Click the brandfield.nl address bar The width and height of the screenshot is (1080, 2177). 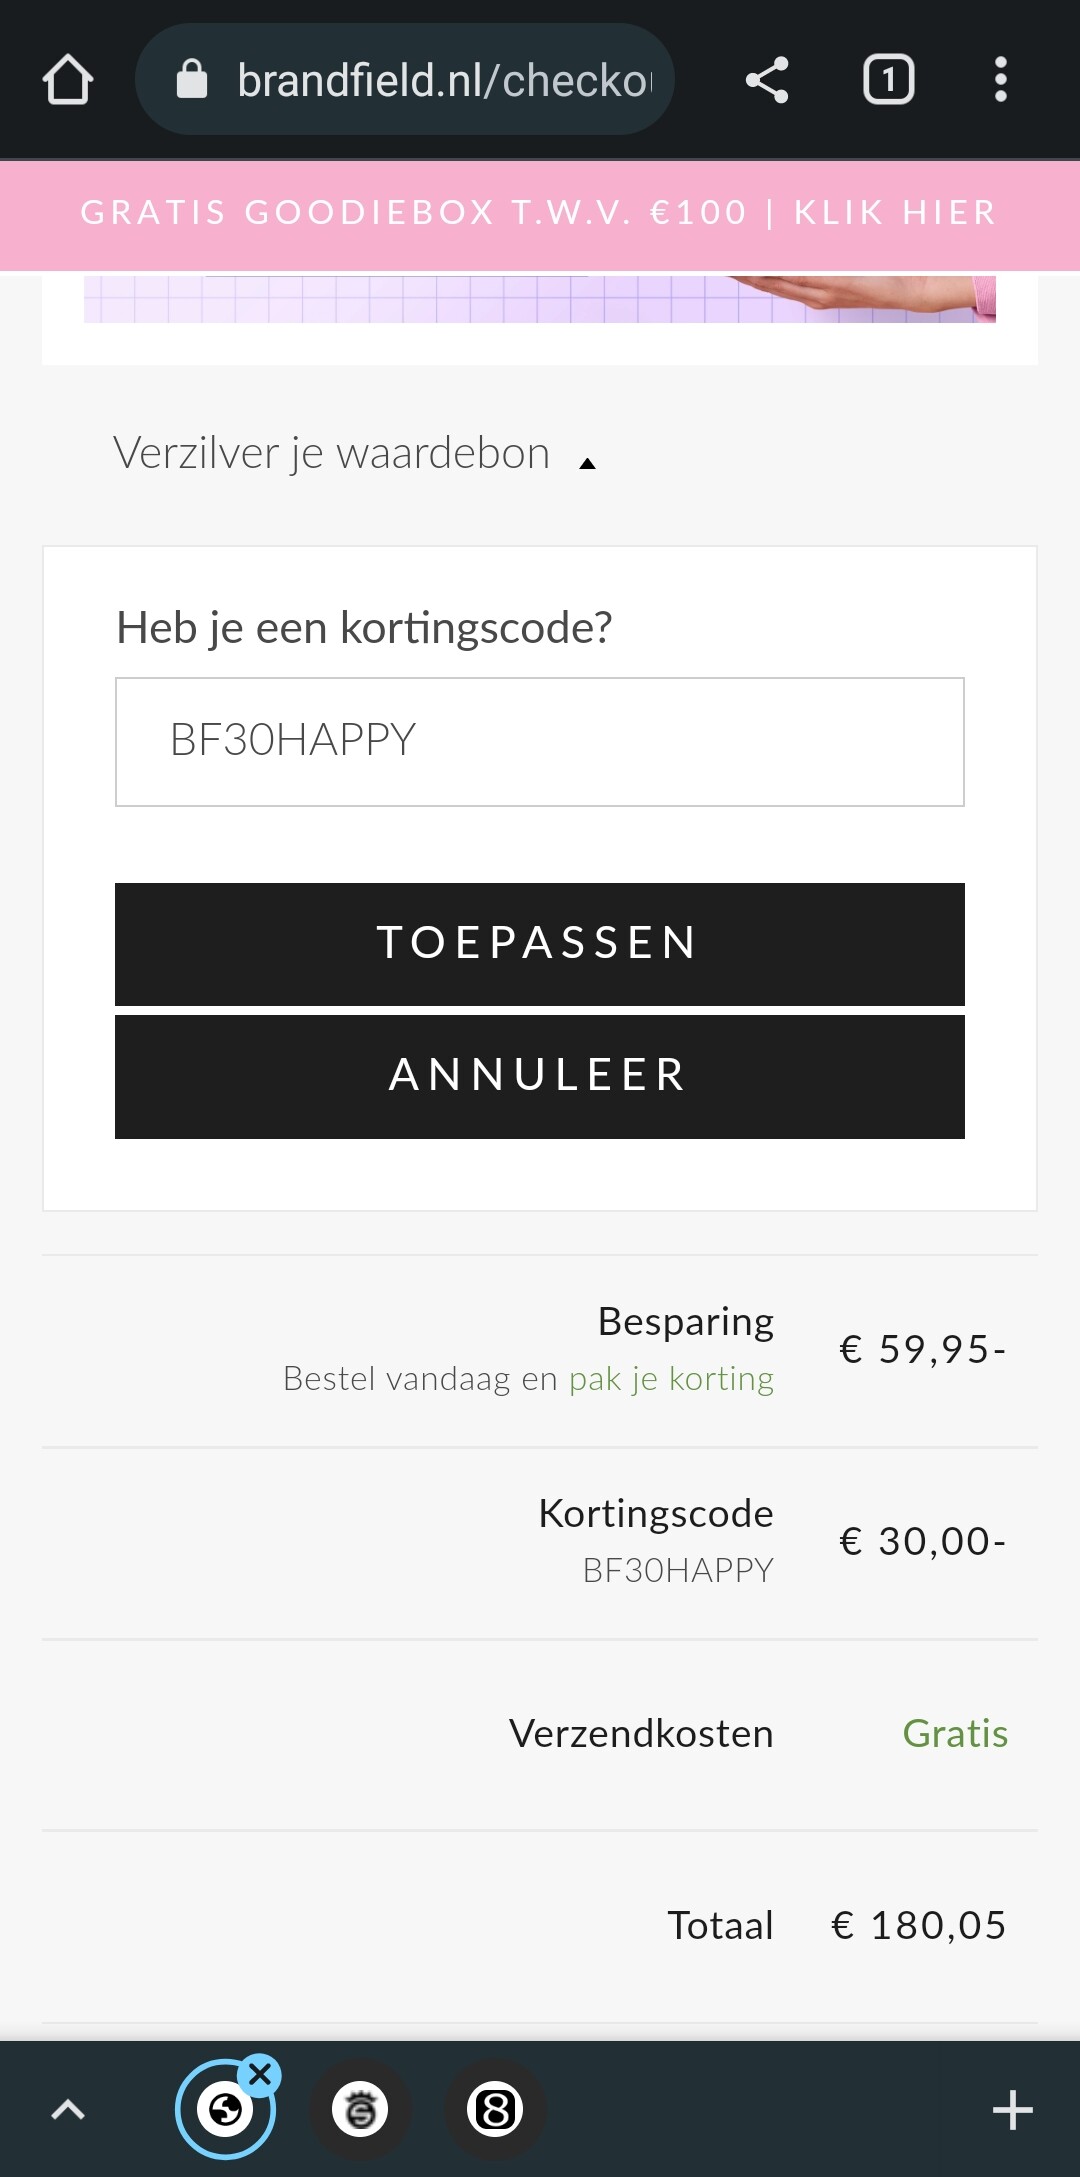pos(444,80)
